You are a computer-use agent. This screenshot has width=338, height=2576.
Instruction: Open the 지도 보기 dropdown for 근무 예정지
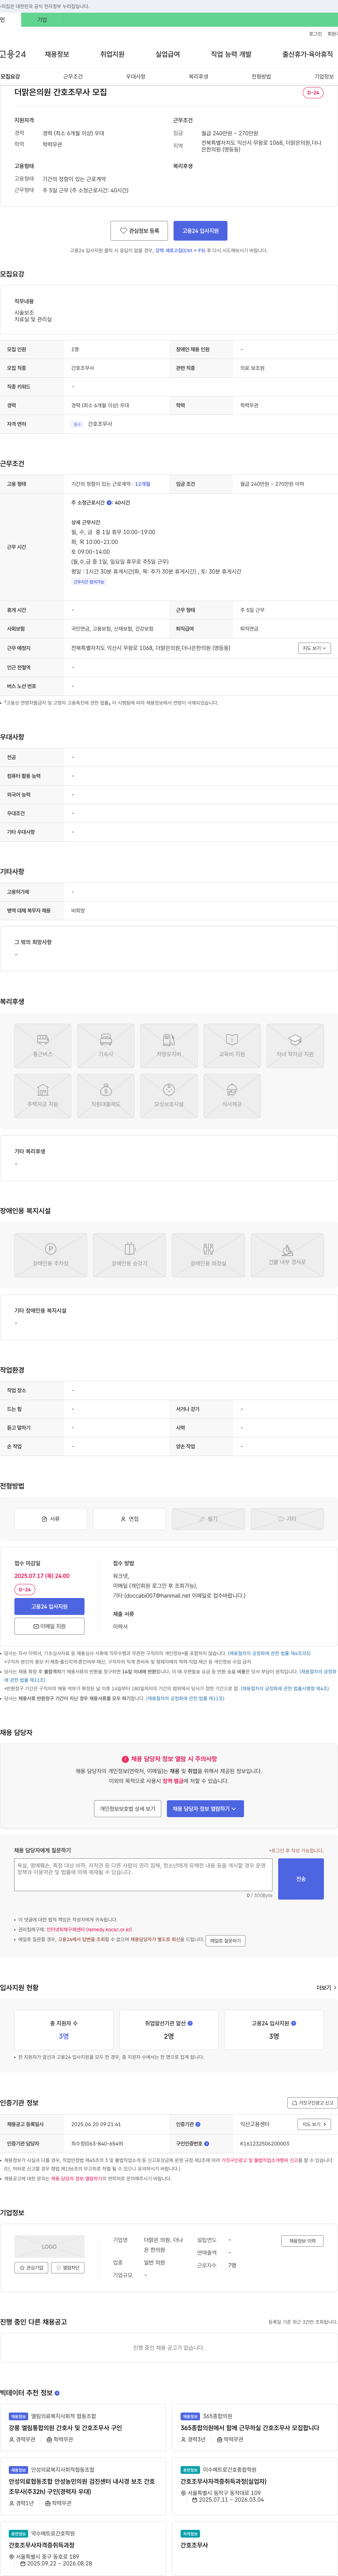click(x=314, y=648)
